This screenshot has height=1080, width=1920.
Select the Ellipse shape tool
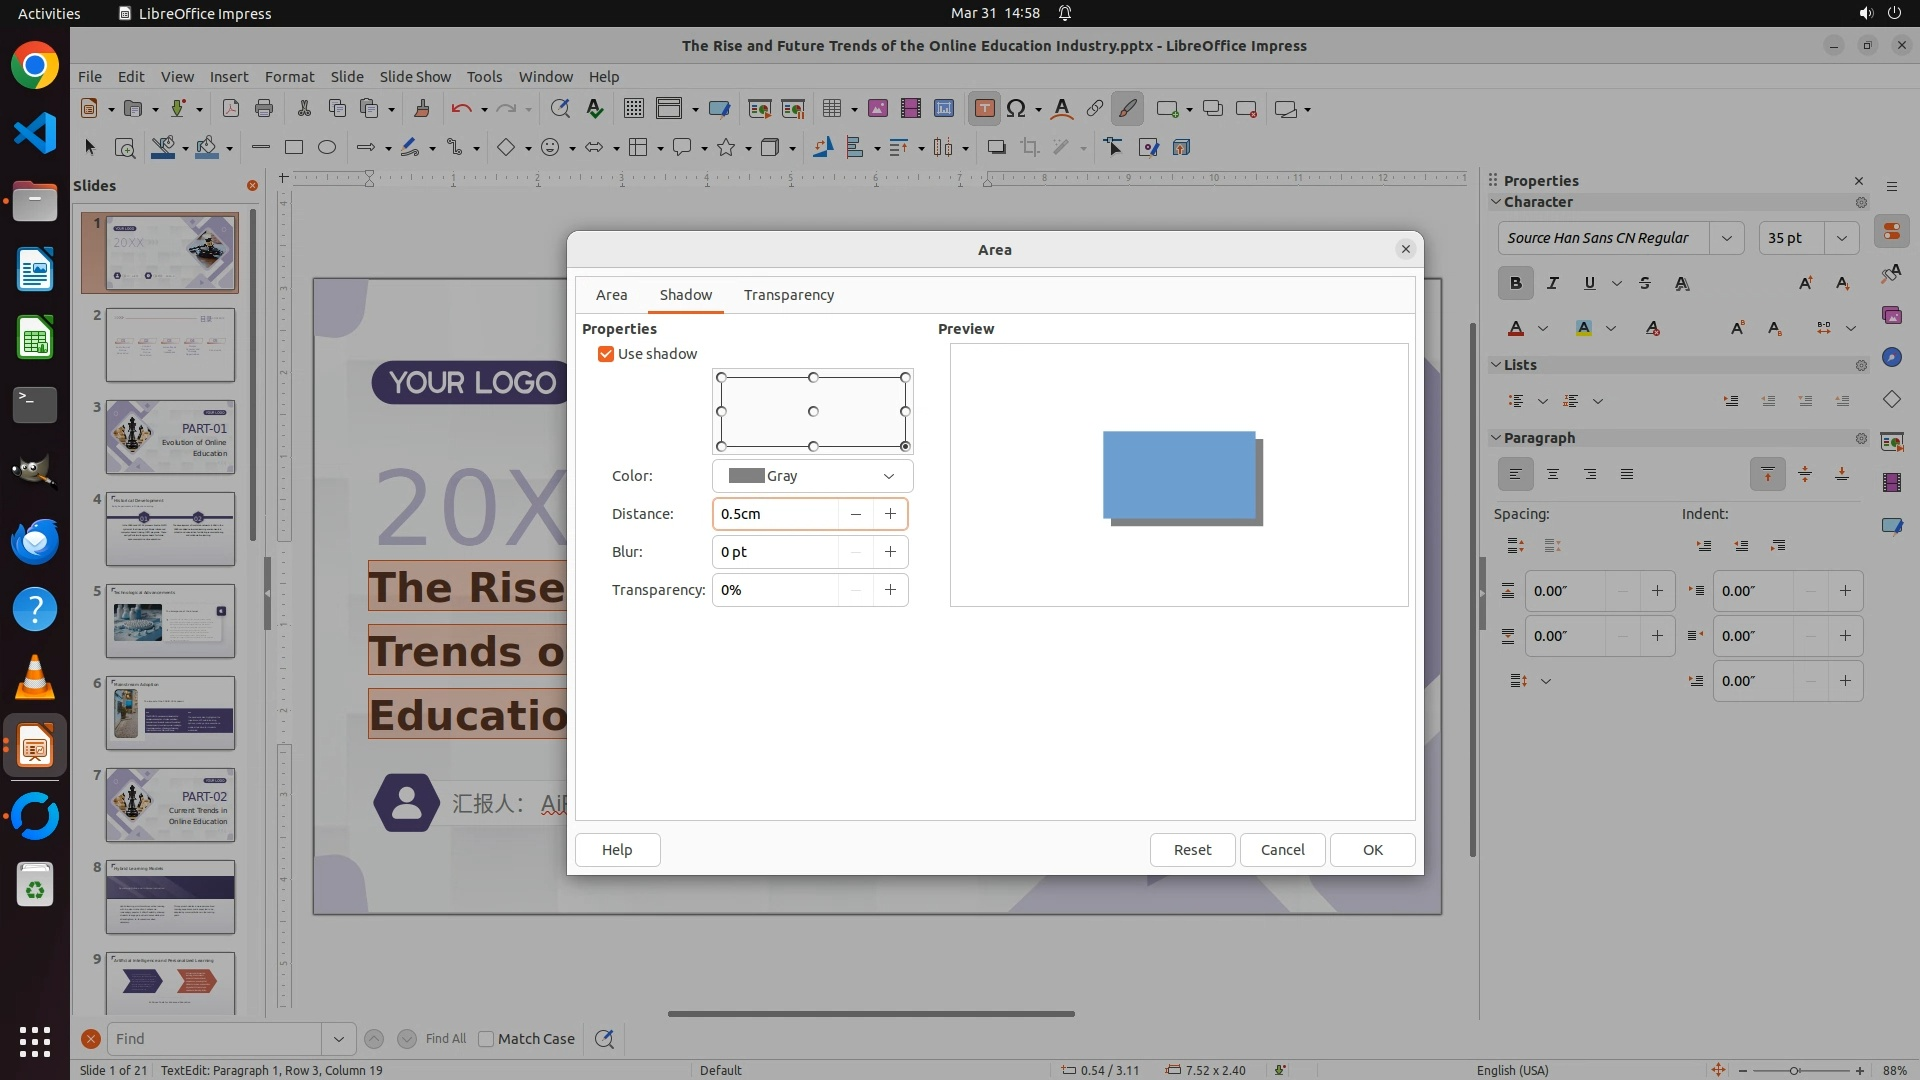tap(326, 147)
